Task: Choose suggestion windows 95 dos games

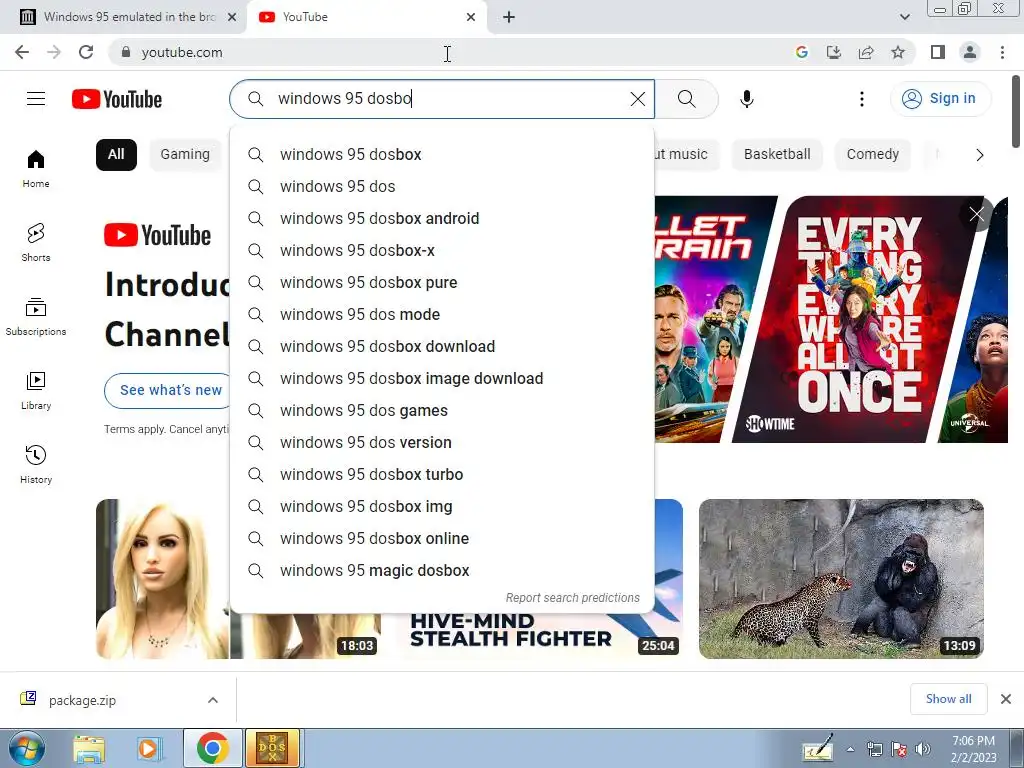Action: pyautogui.click(x=442, y=411)
